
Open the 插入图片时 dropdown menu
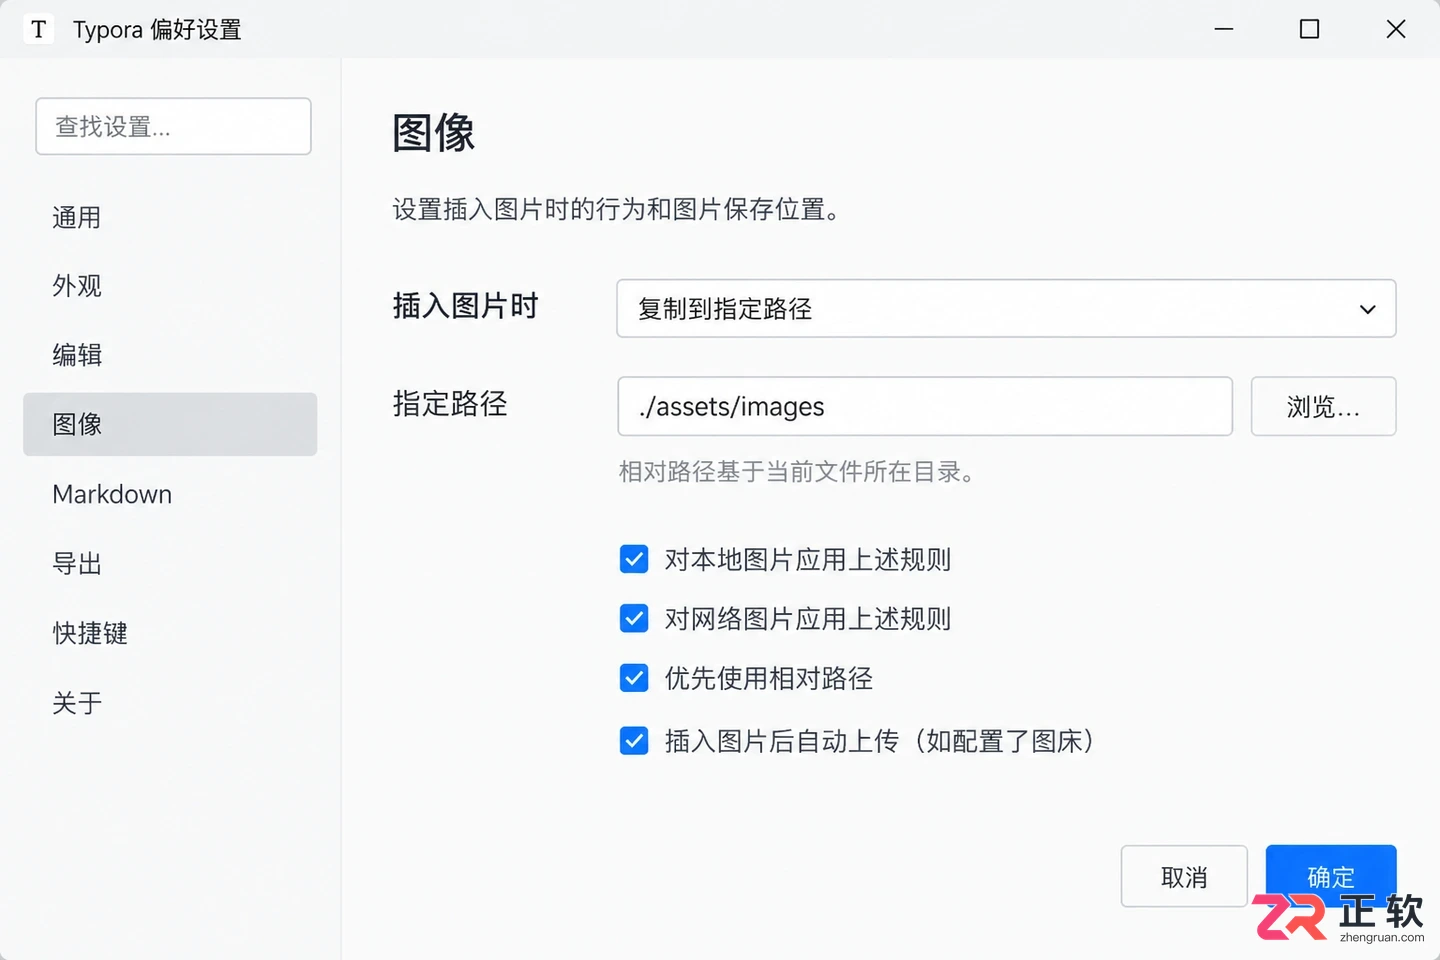(1006, 308)
